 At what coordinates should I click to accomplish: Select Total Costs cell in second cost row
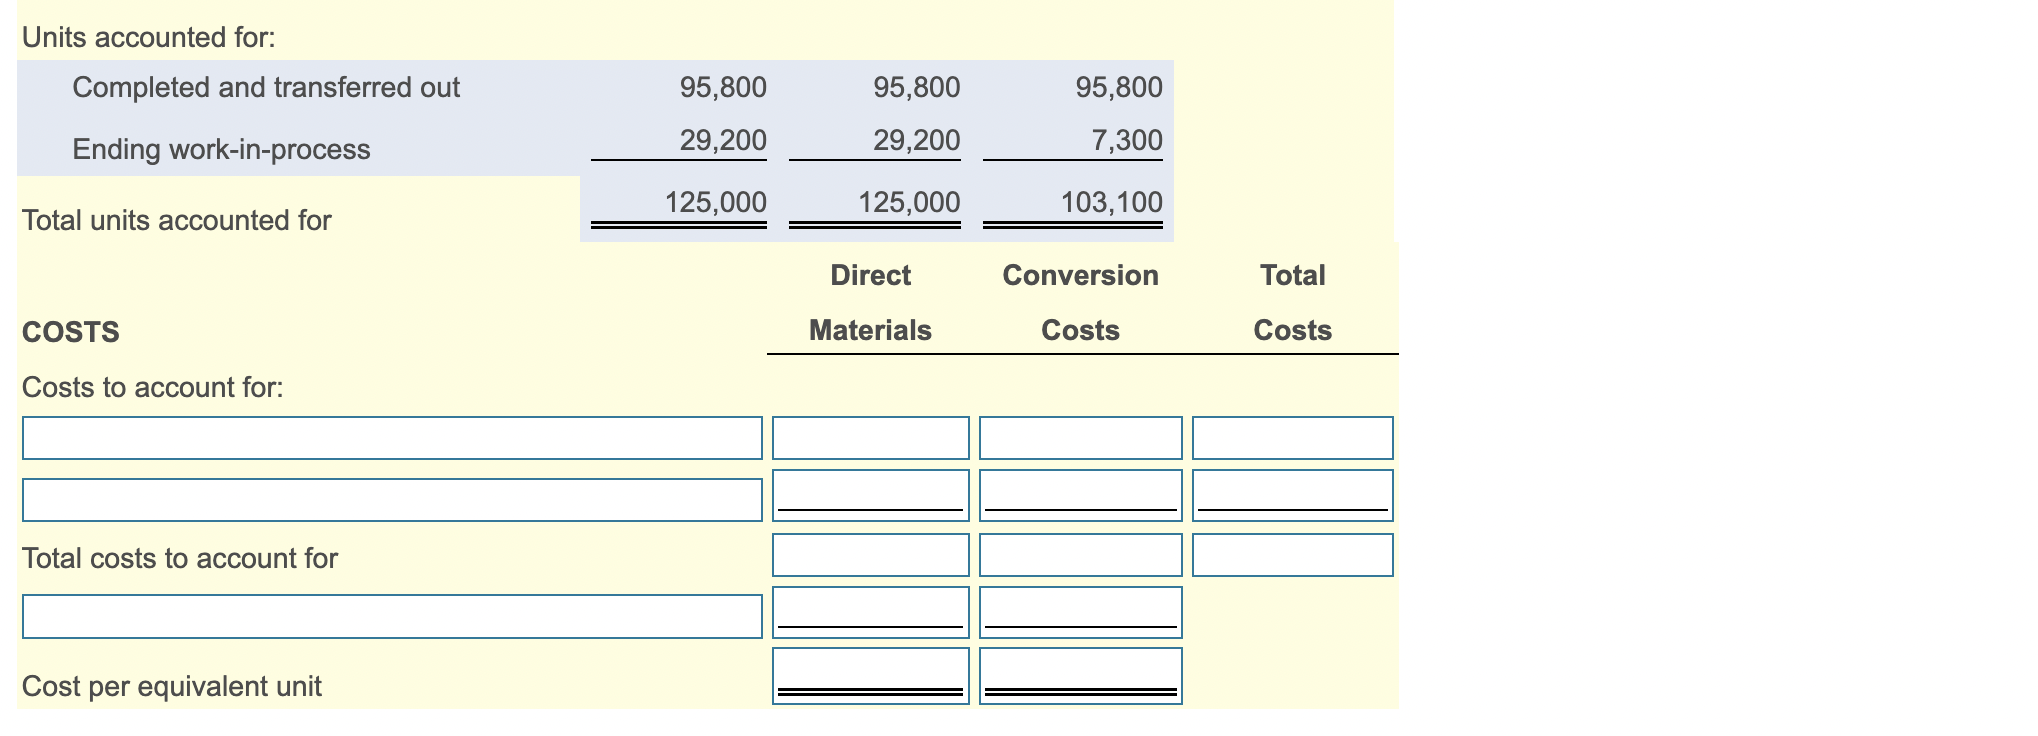coord(1292,495)
